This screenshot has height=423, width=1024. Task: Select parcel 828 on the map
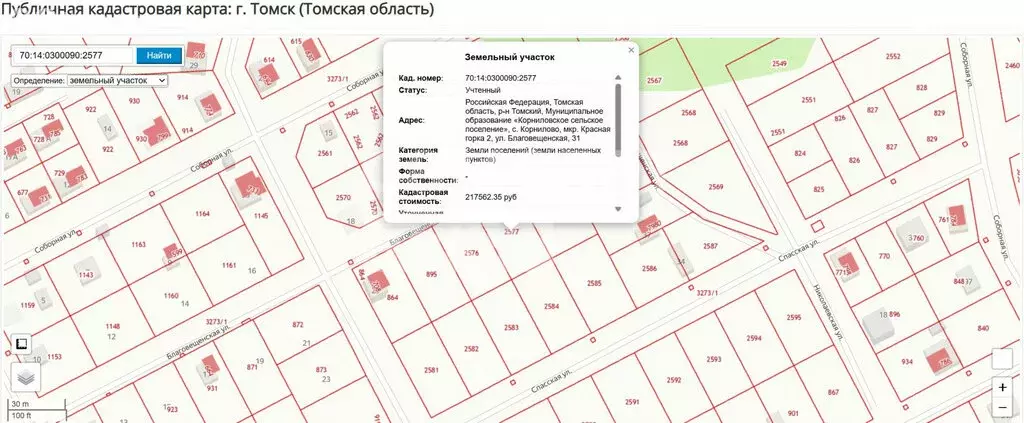(921, 87)
